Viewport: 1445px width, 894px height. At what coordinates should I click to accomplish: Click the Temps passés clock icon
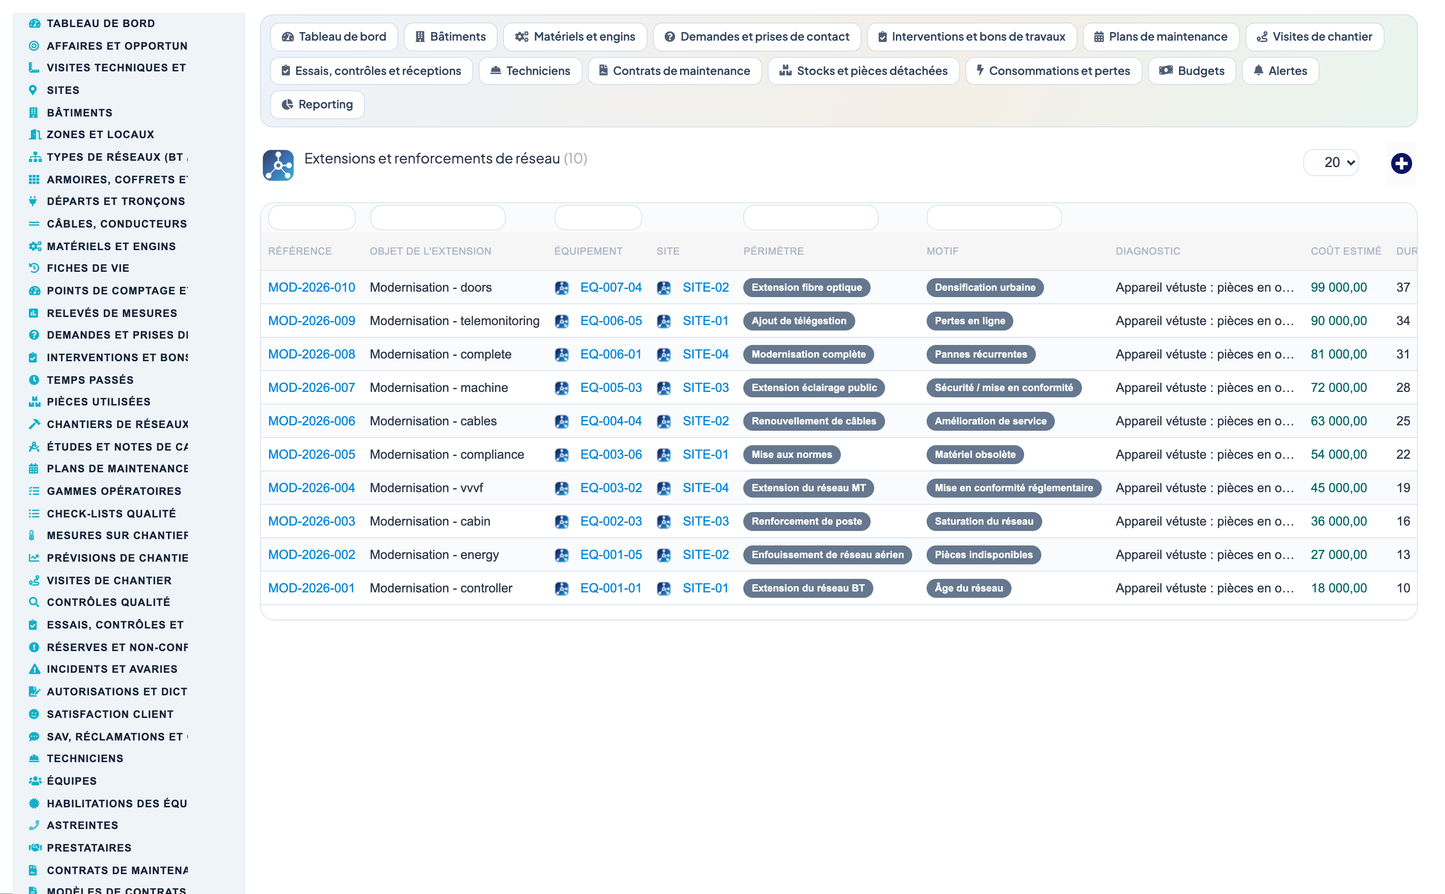34,380
